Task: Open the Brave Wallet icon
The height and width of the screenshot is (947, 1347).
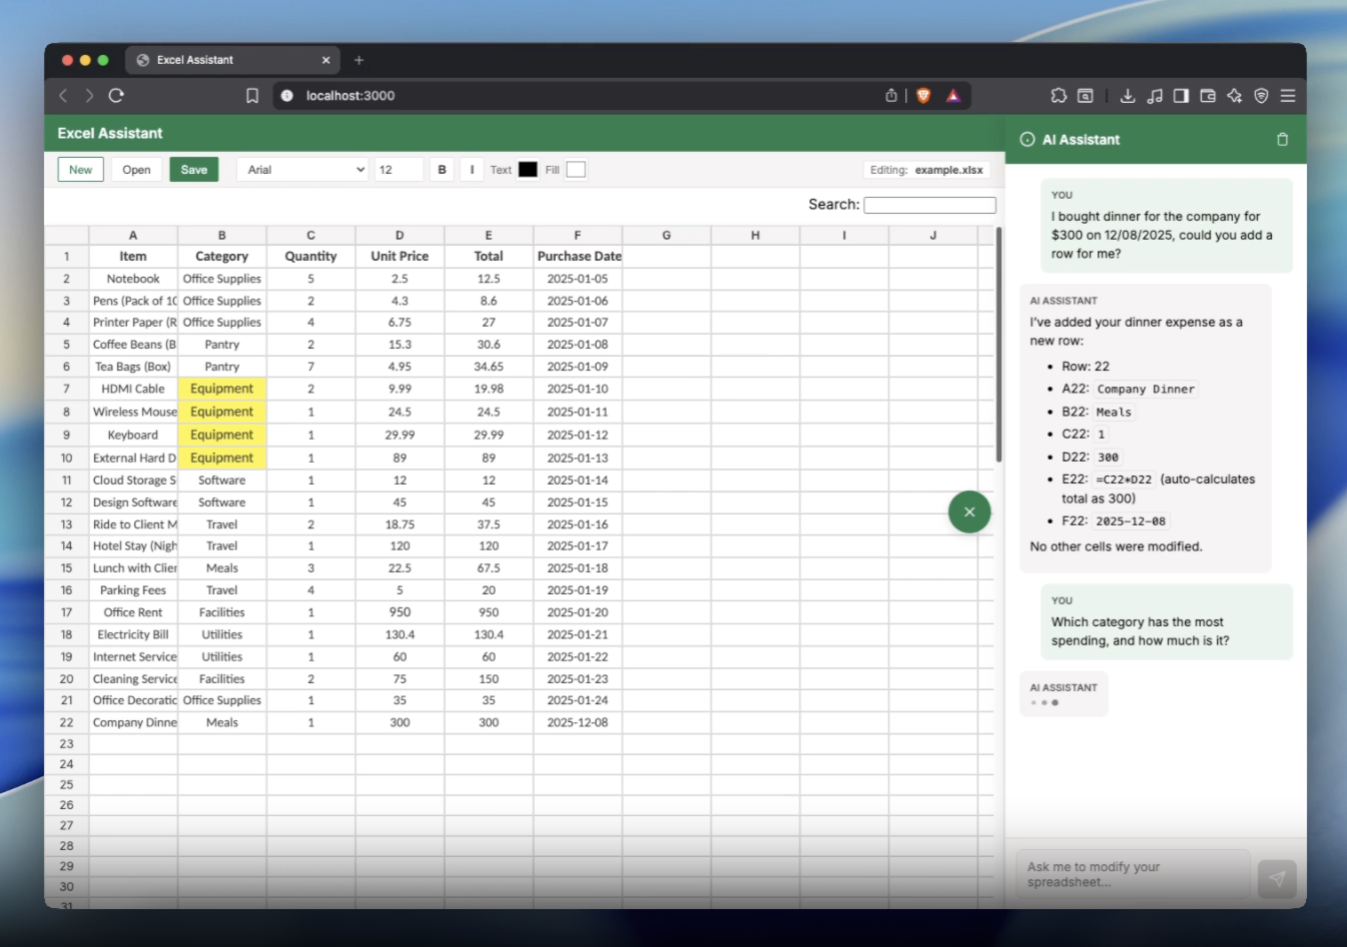Action: click(1207, 96)
